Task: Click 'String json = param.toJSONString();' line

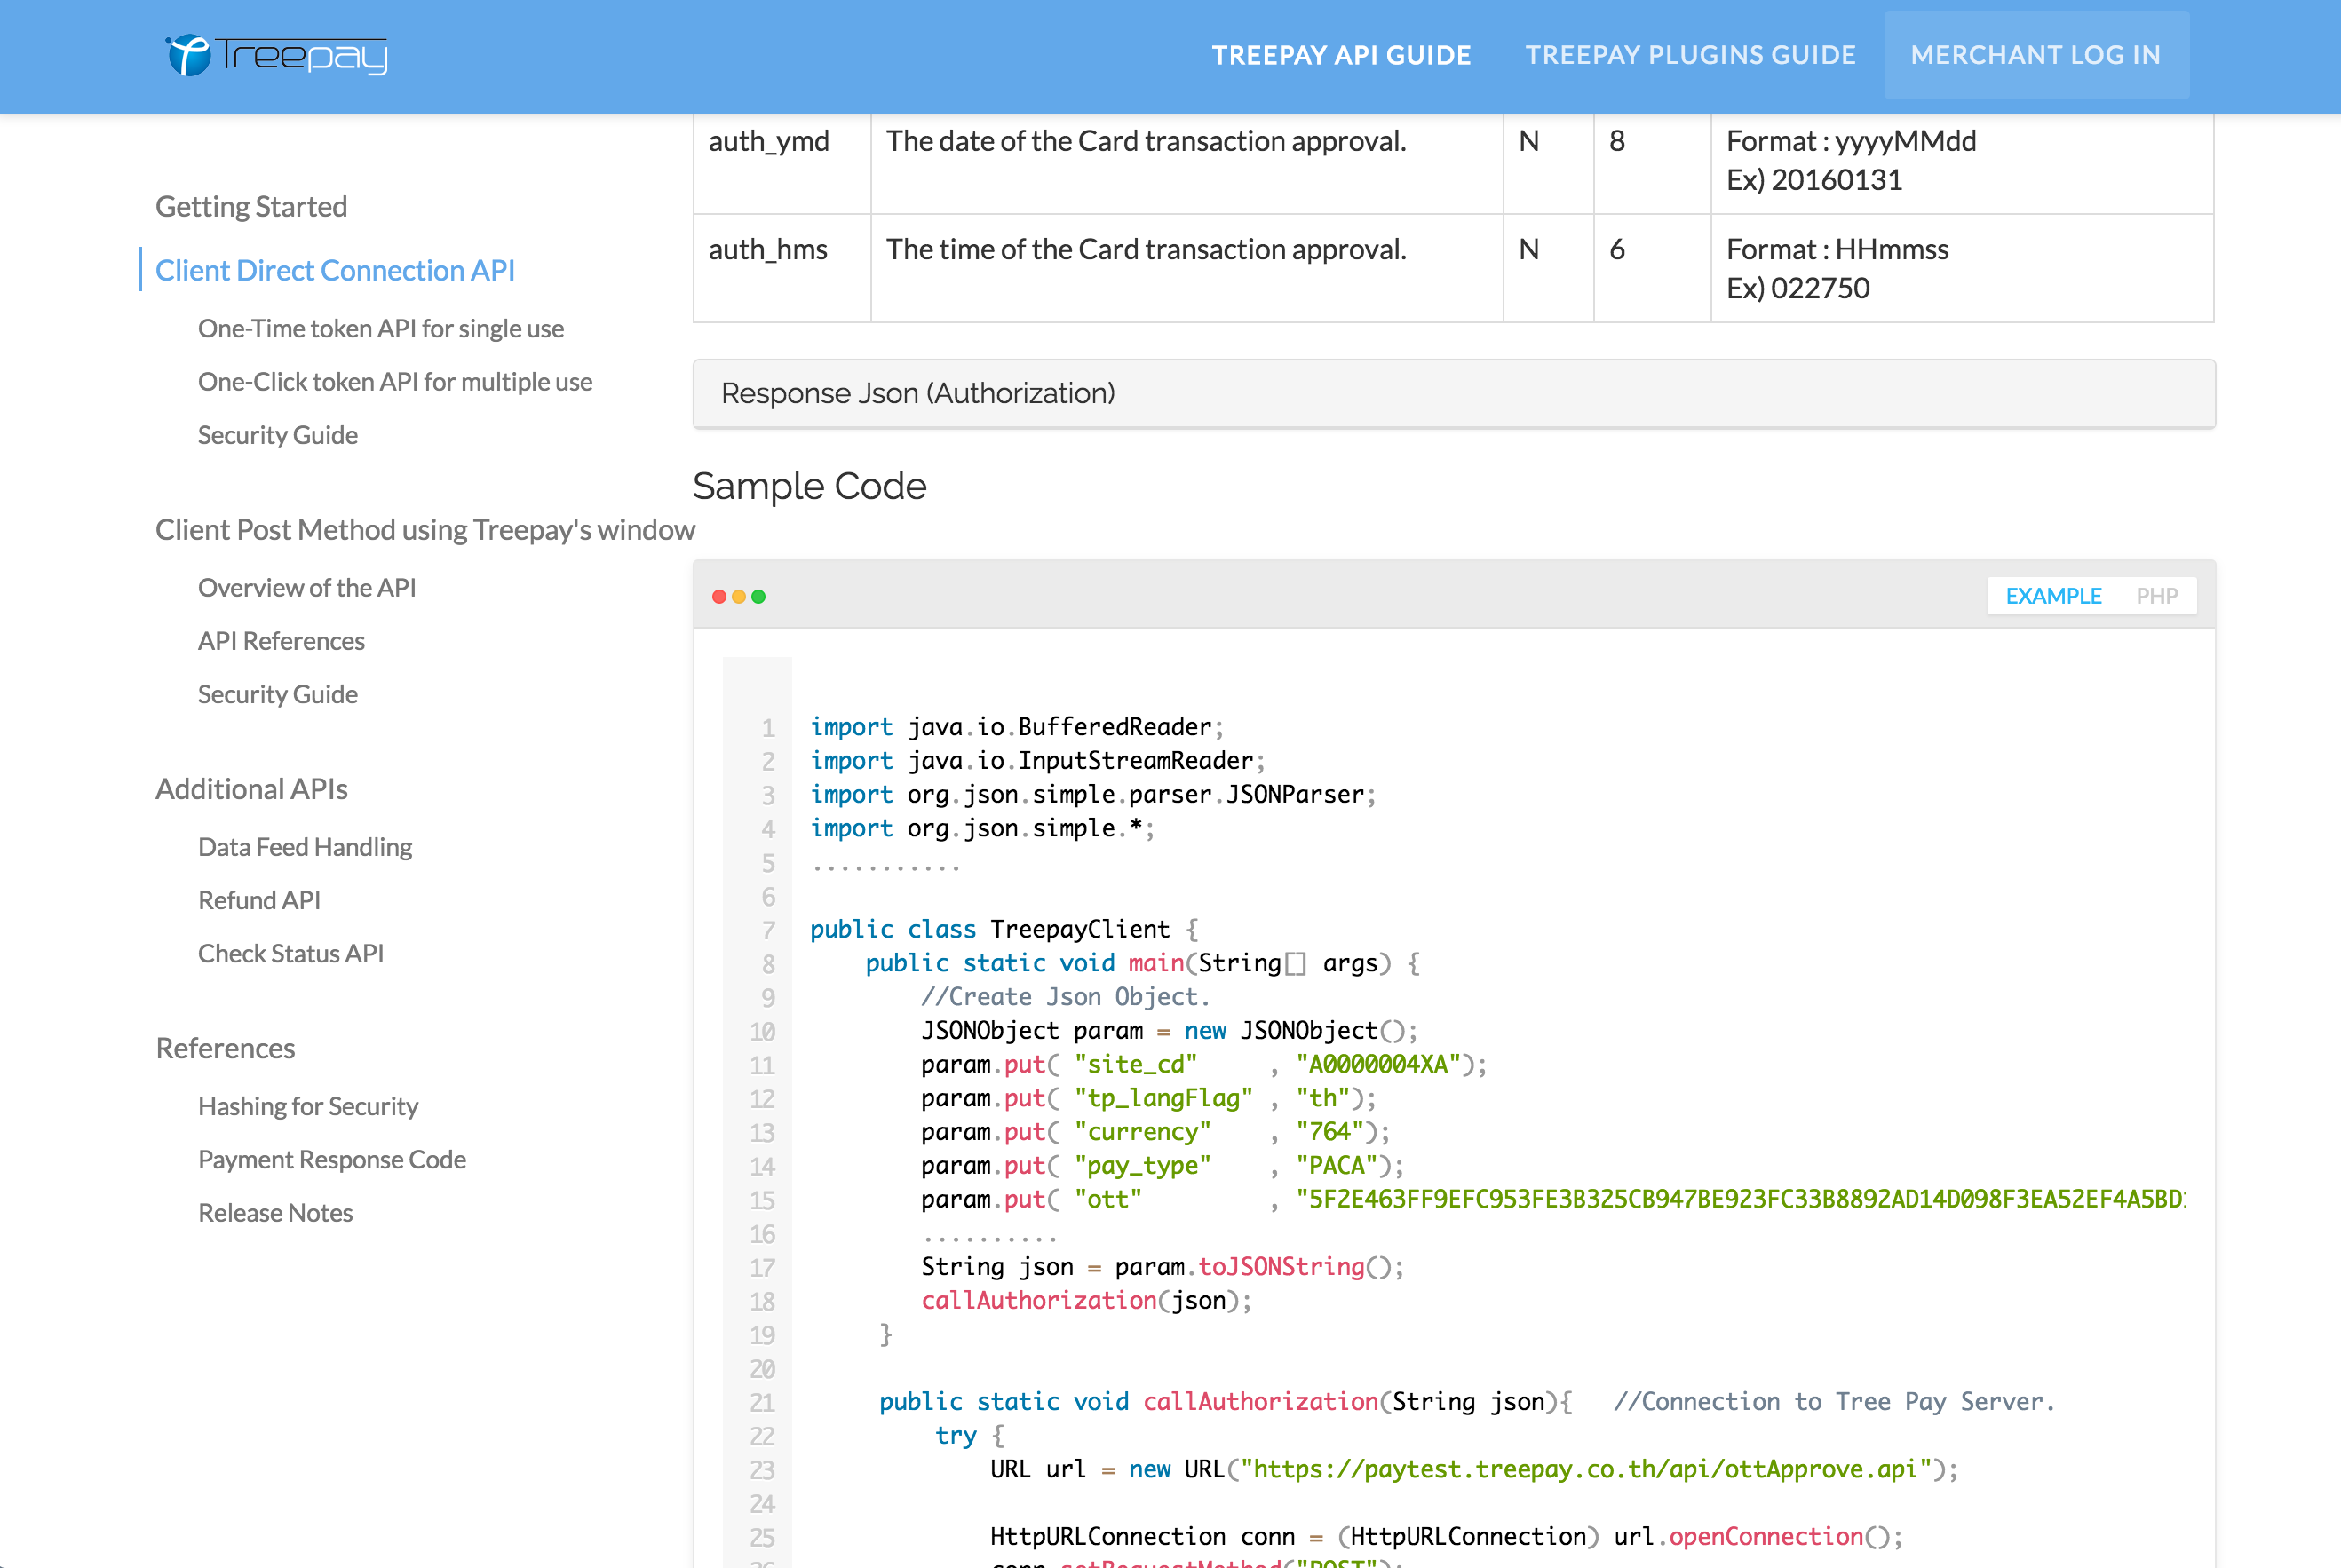Action: point(1162,1267)
